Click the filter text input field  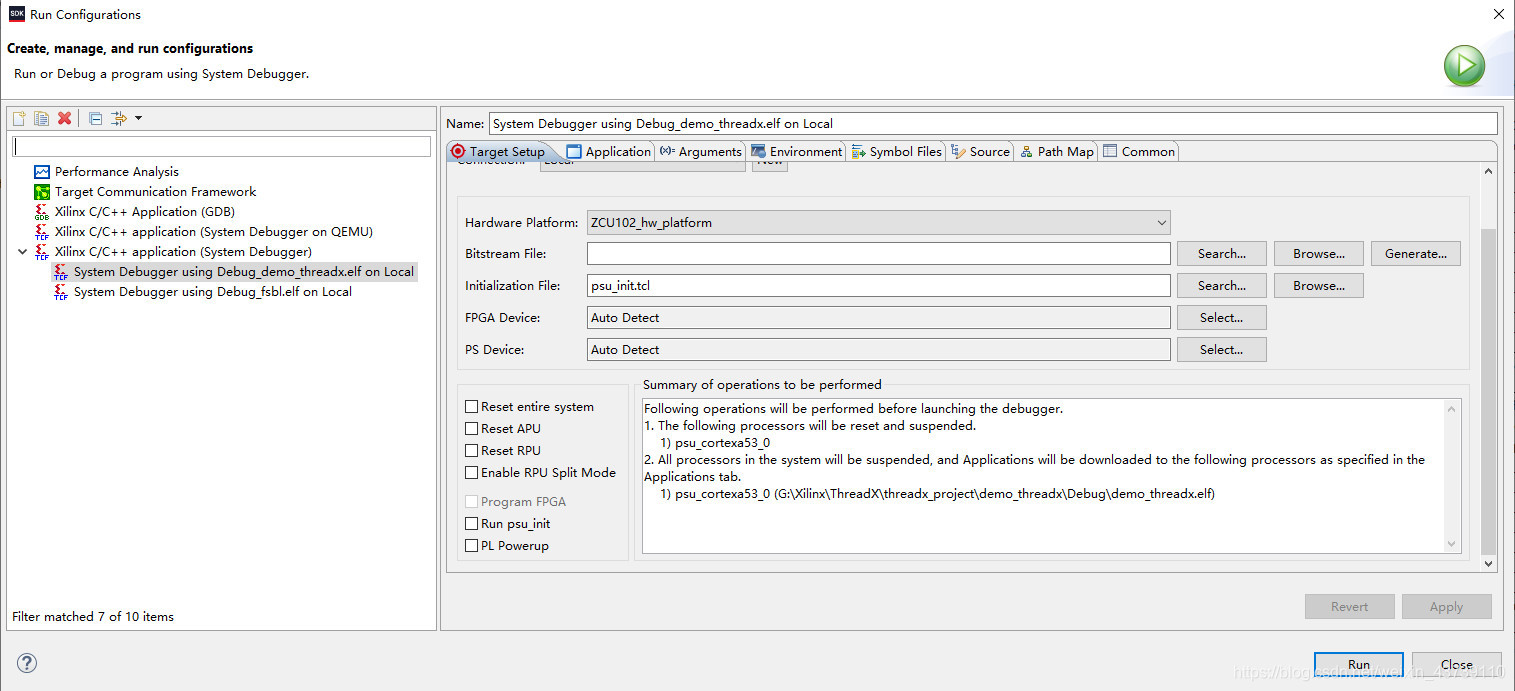(221, 146)
